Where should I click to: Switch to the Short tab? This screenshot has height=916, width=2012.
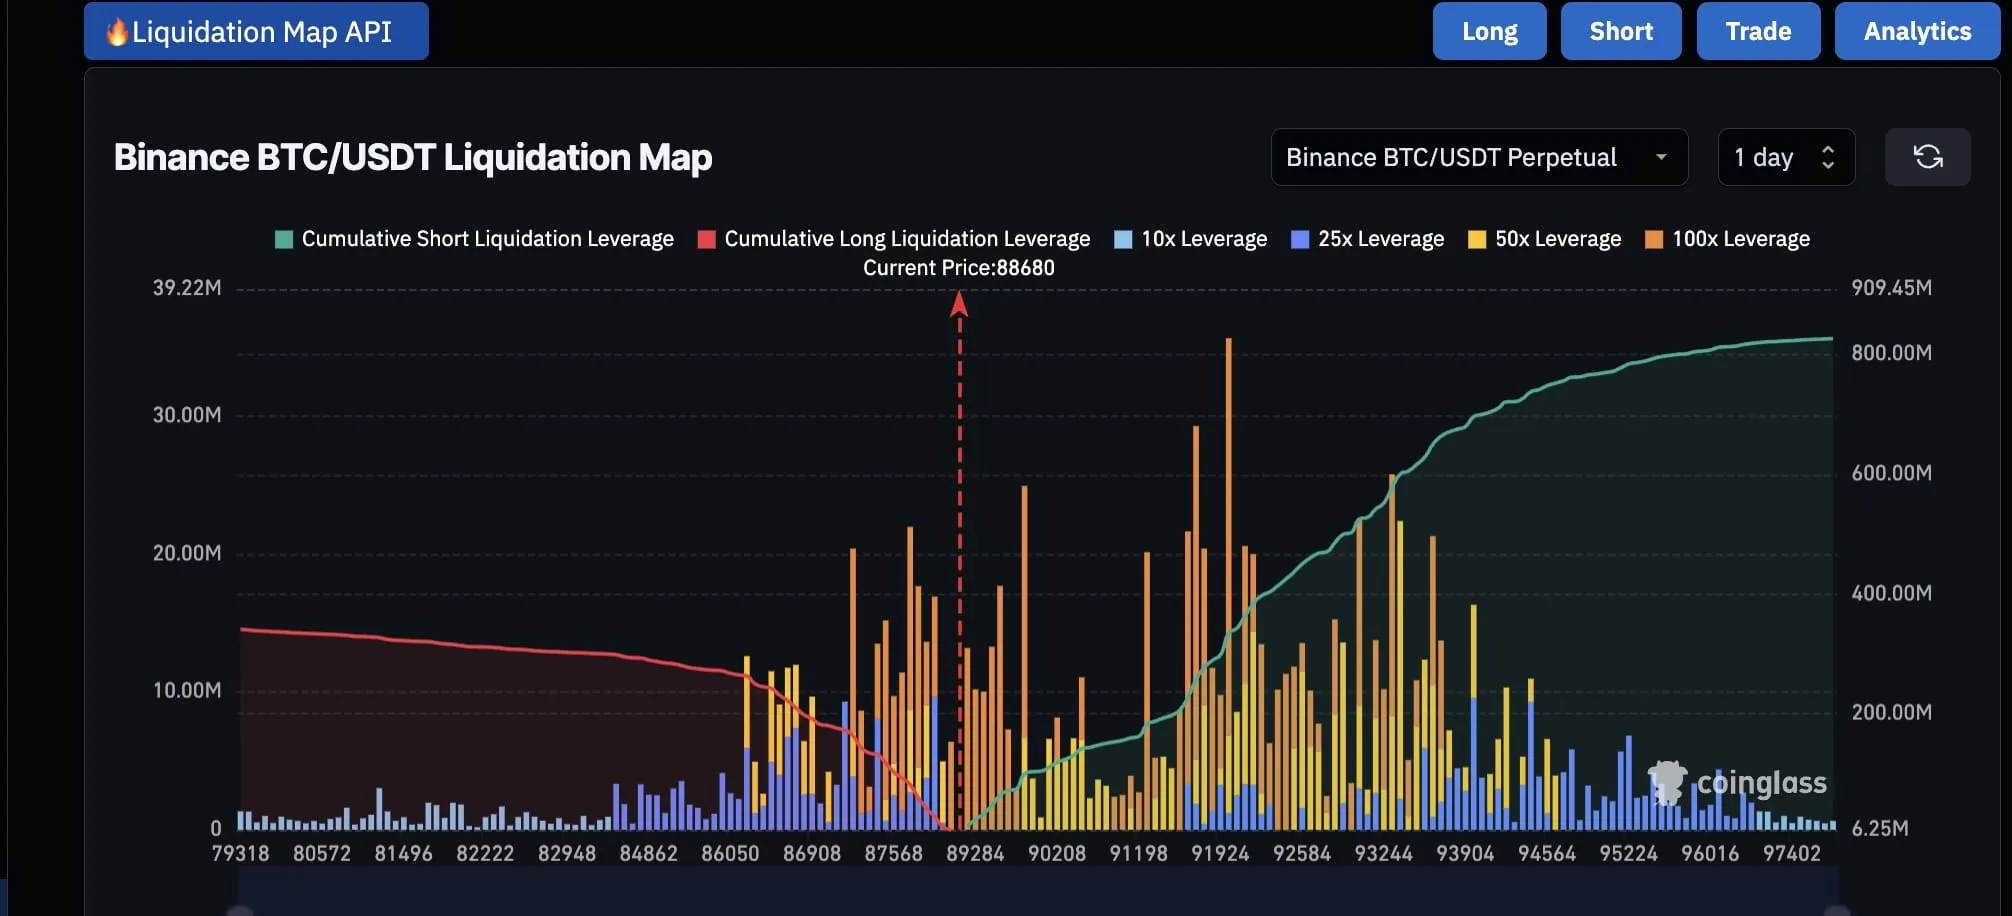coord(1620,32)
